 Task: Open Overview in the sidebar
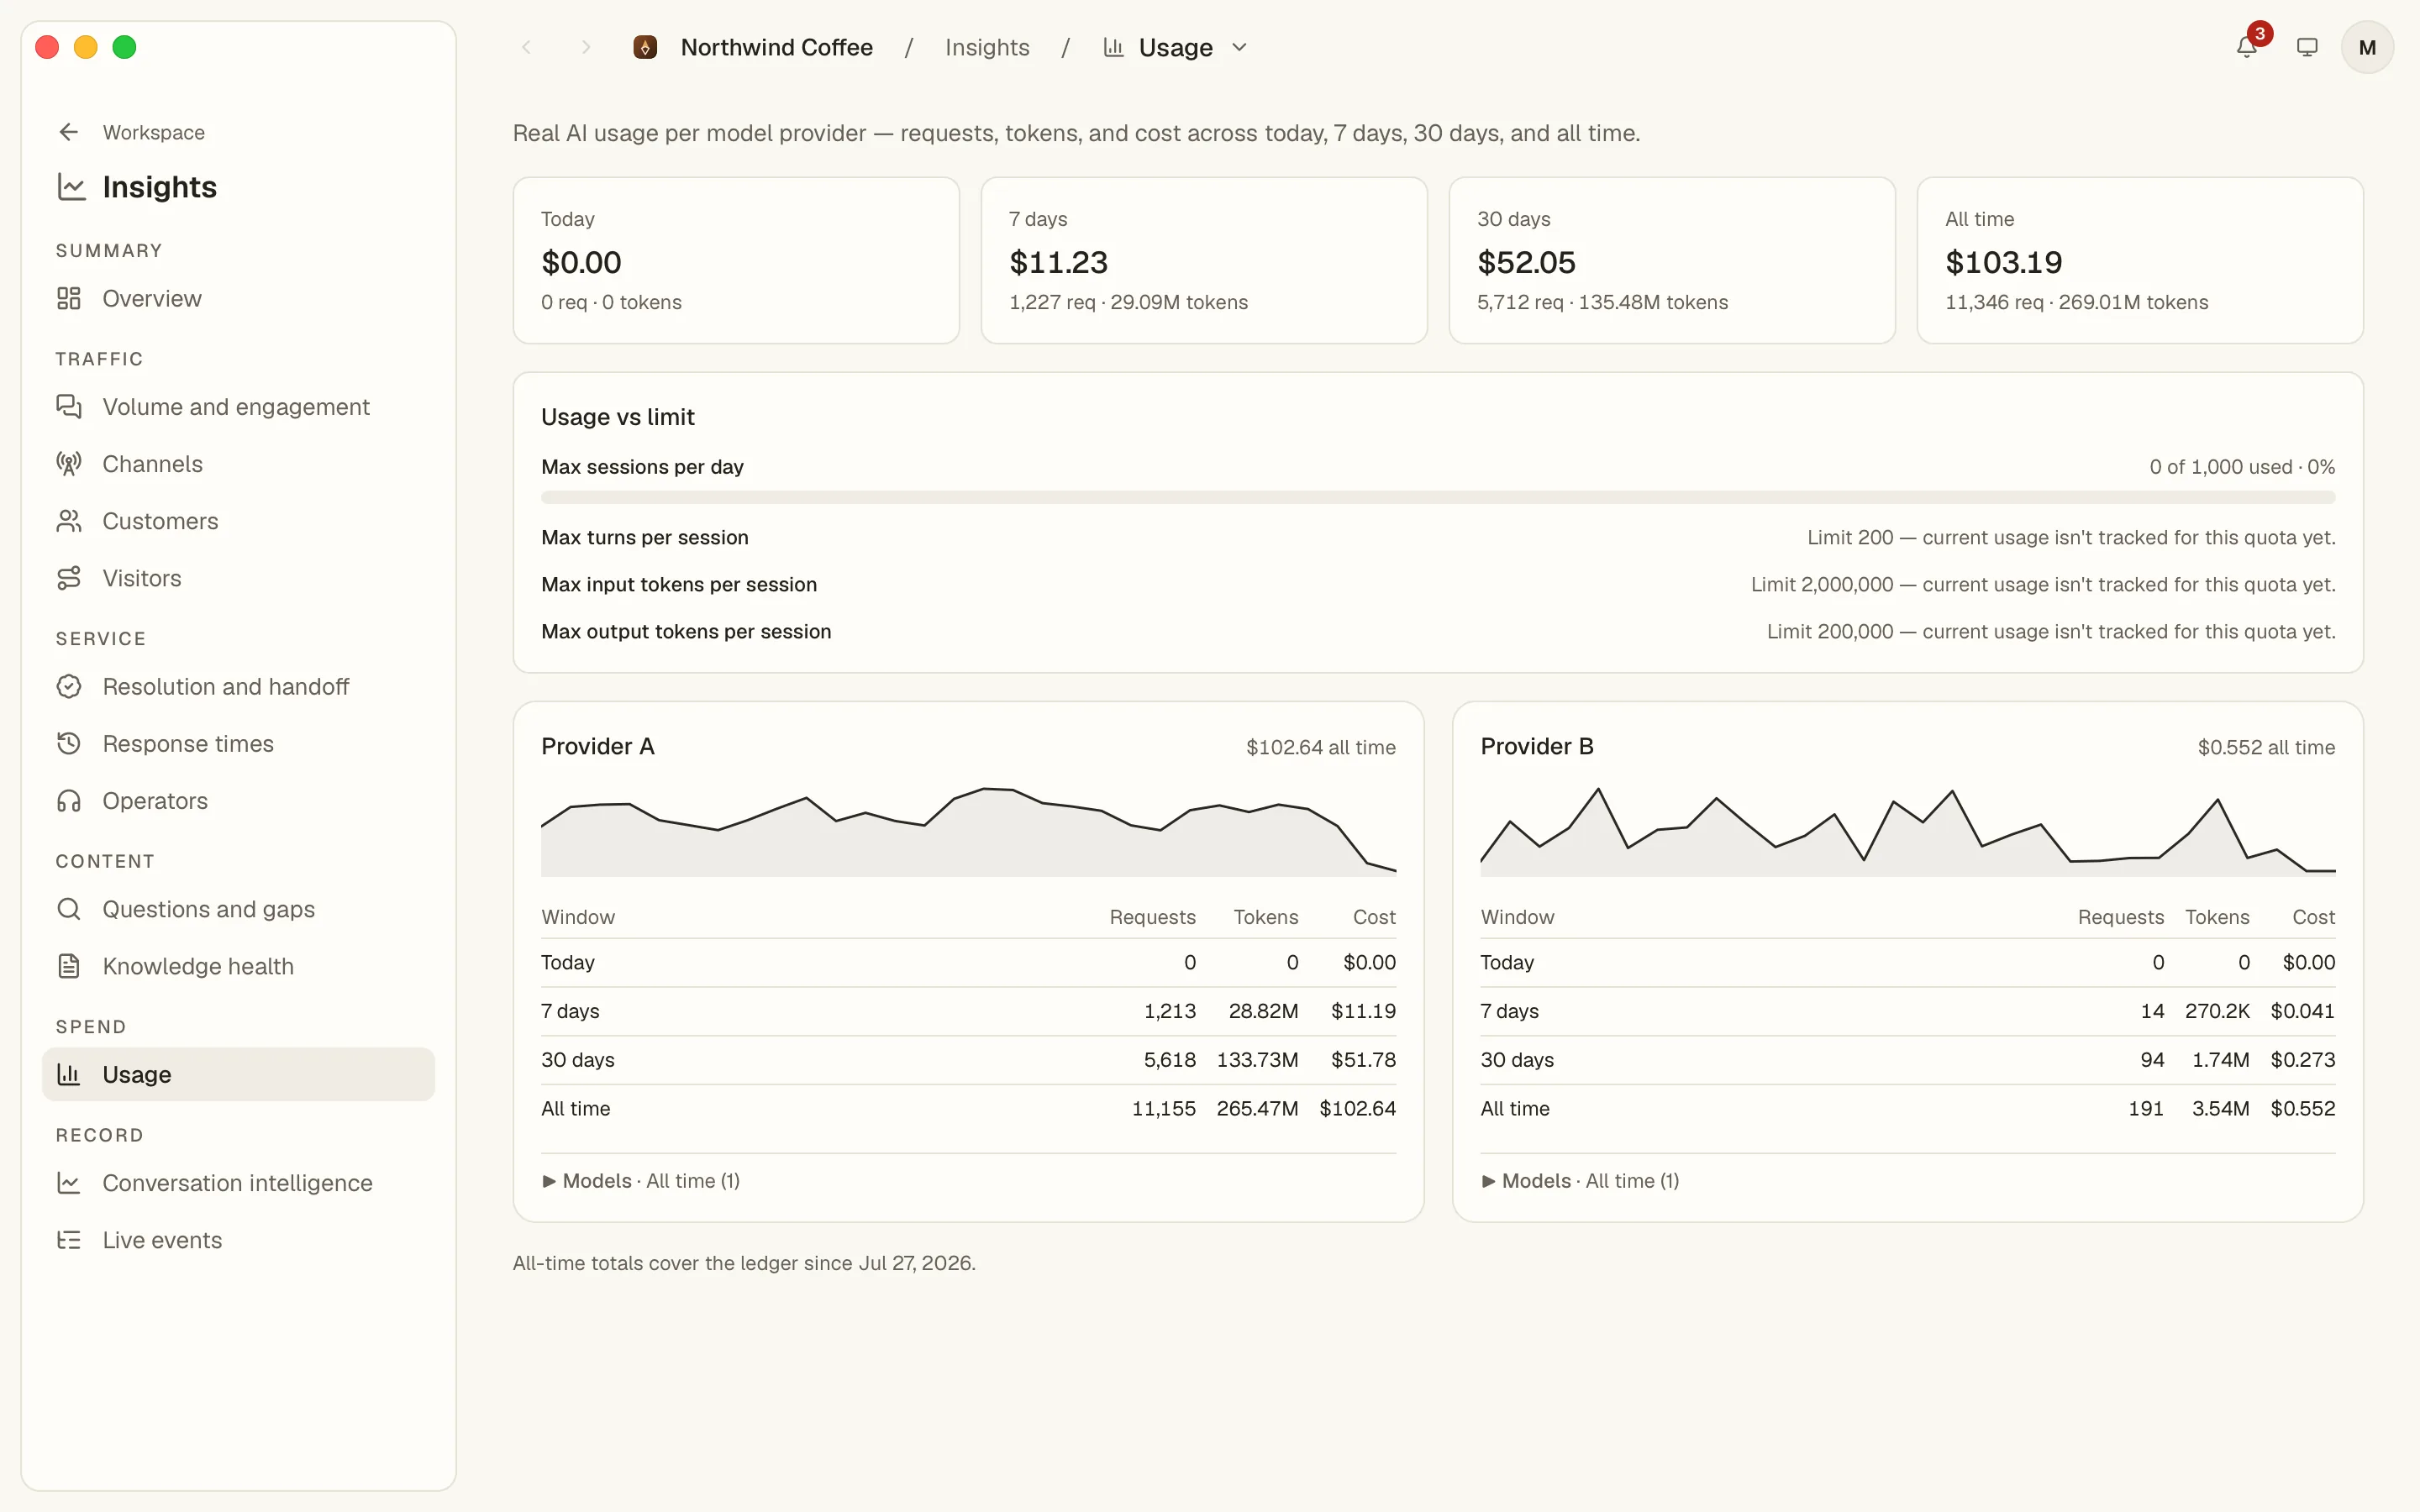(x=238, y=298)
